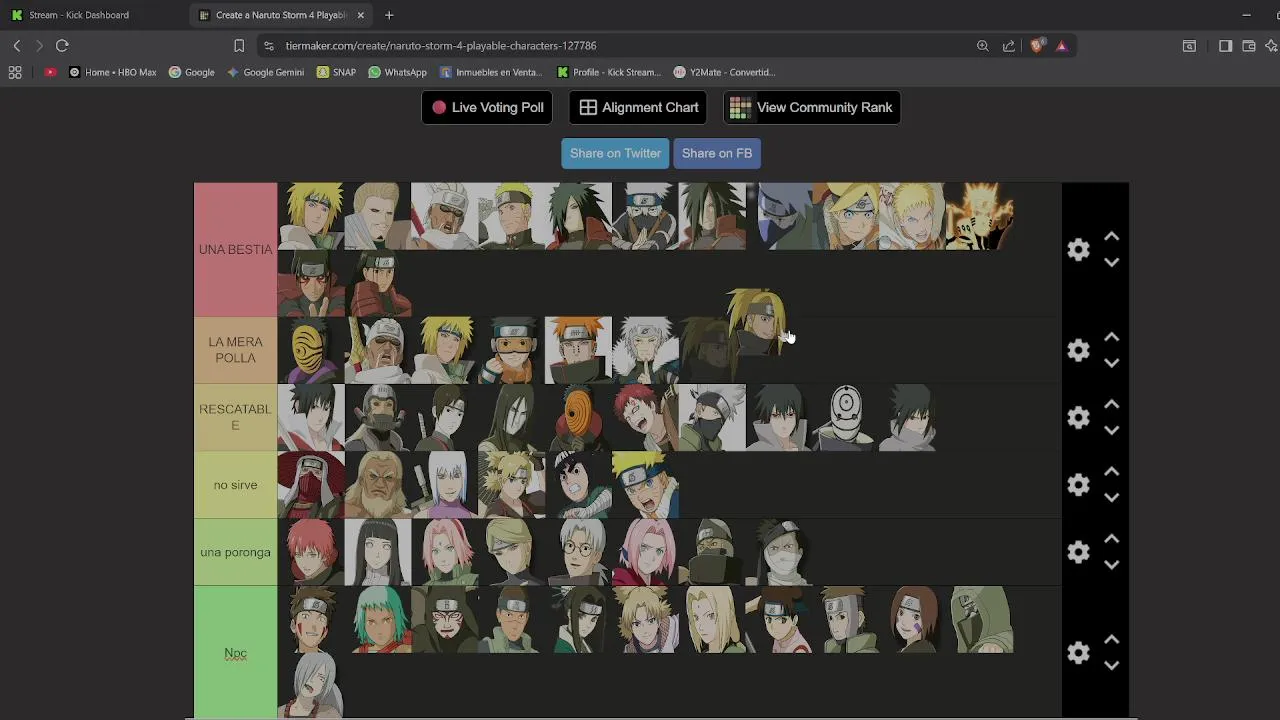This screenshot has height=720, width=1280.
Task: Move una poronga tier up
Action: tap(1111, 539)
